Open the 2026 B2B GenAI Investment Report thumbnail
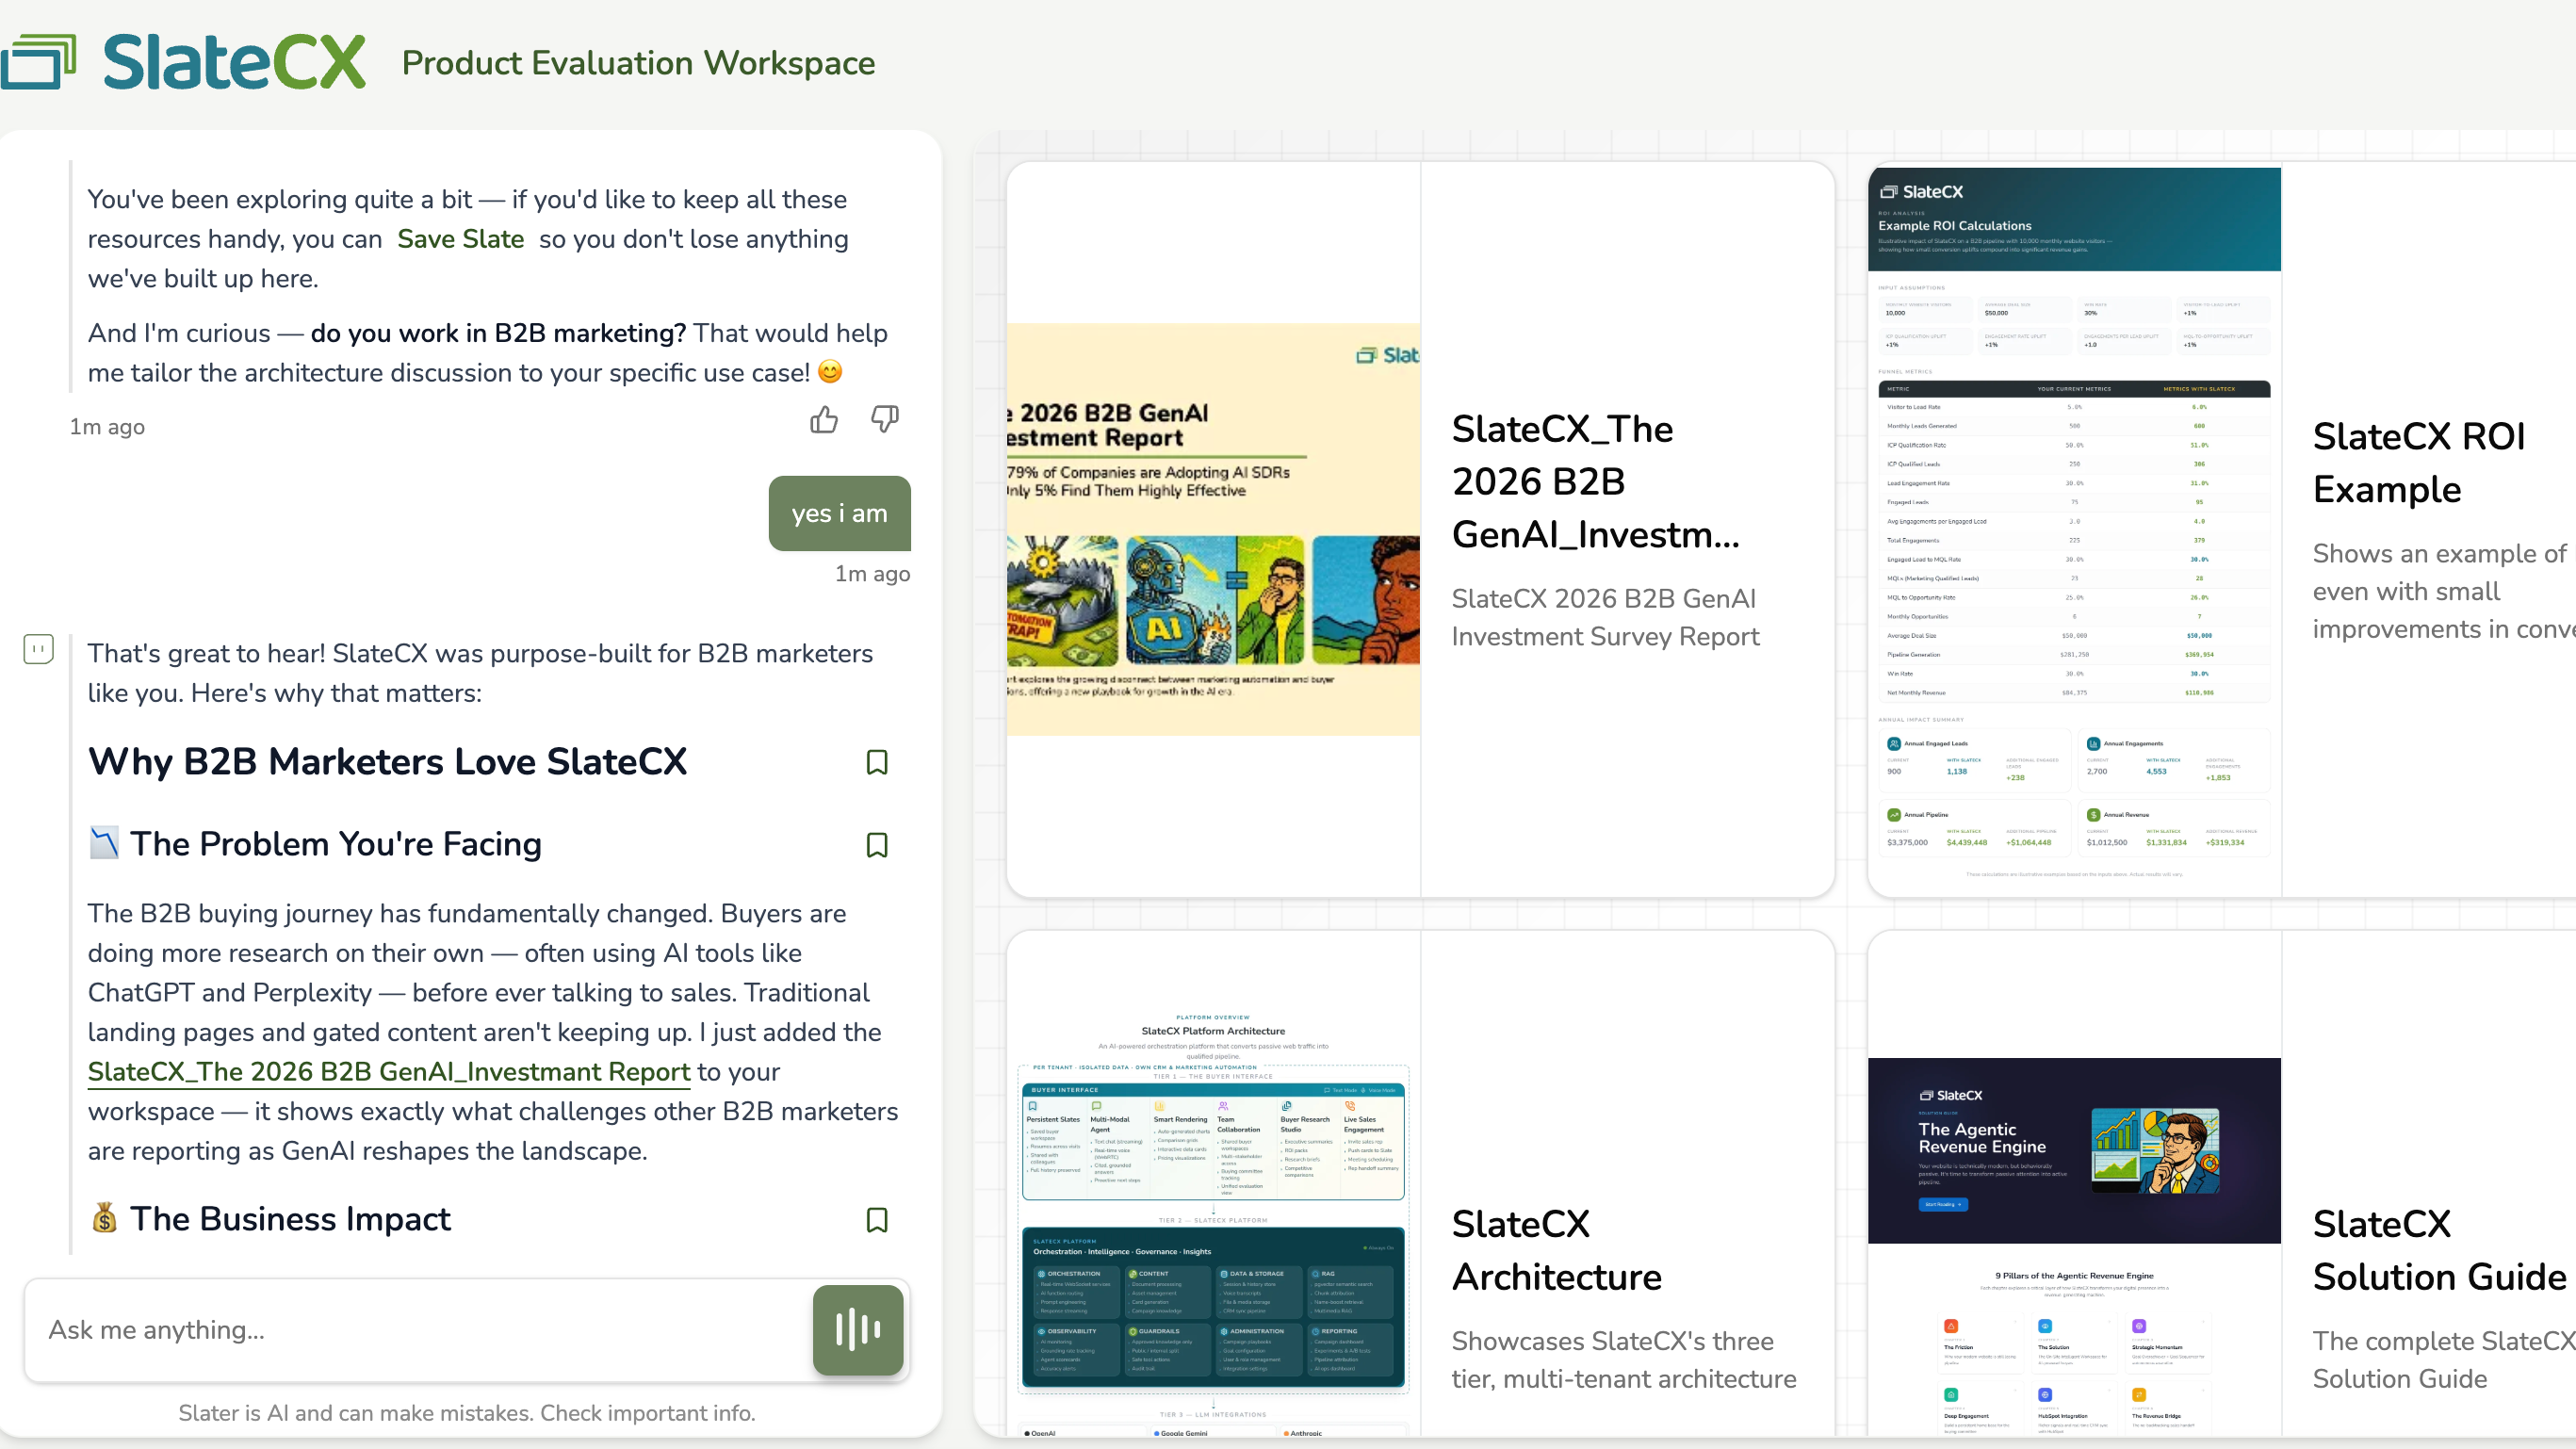This screenshot has height=1449, width=2576. [1213, 530]
